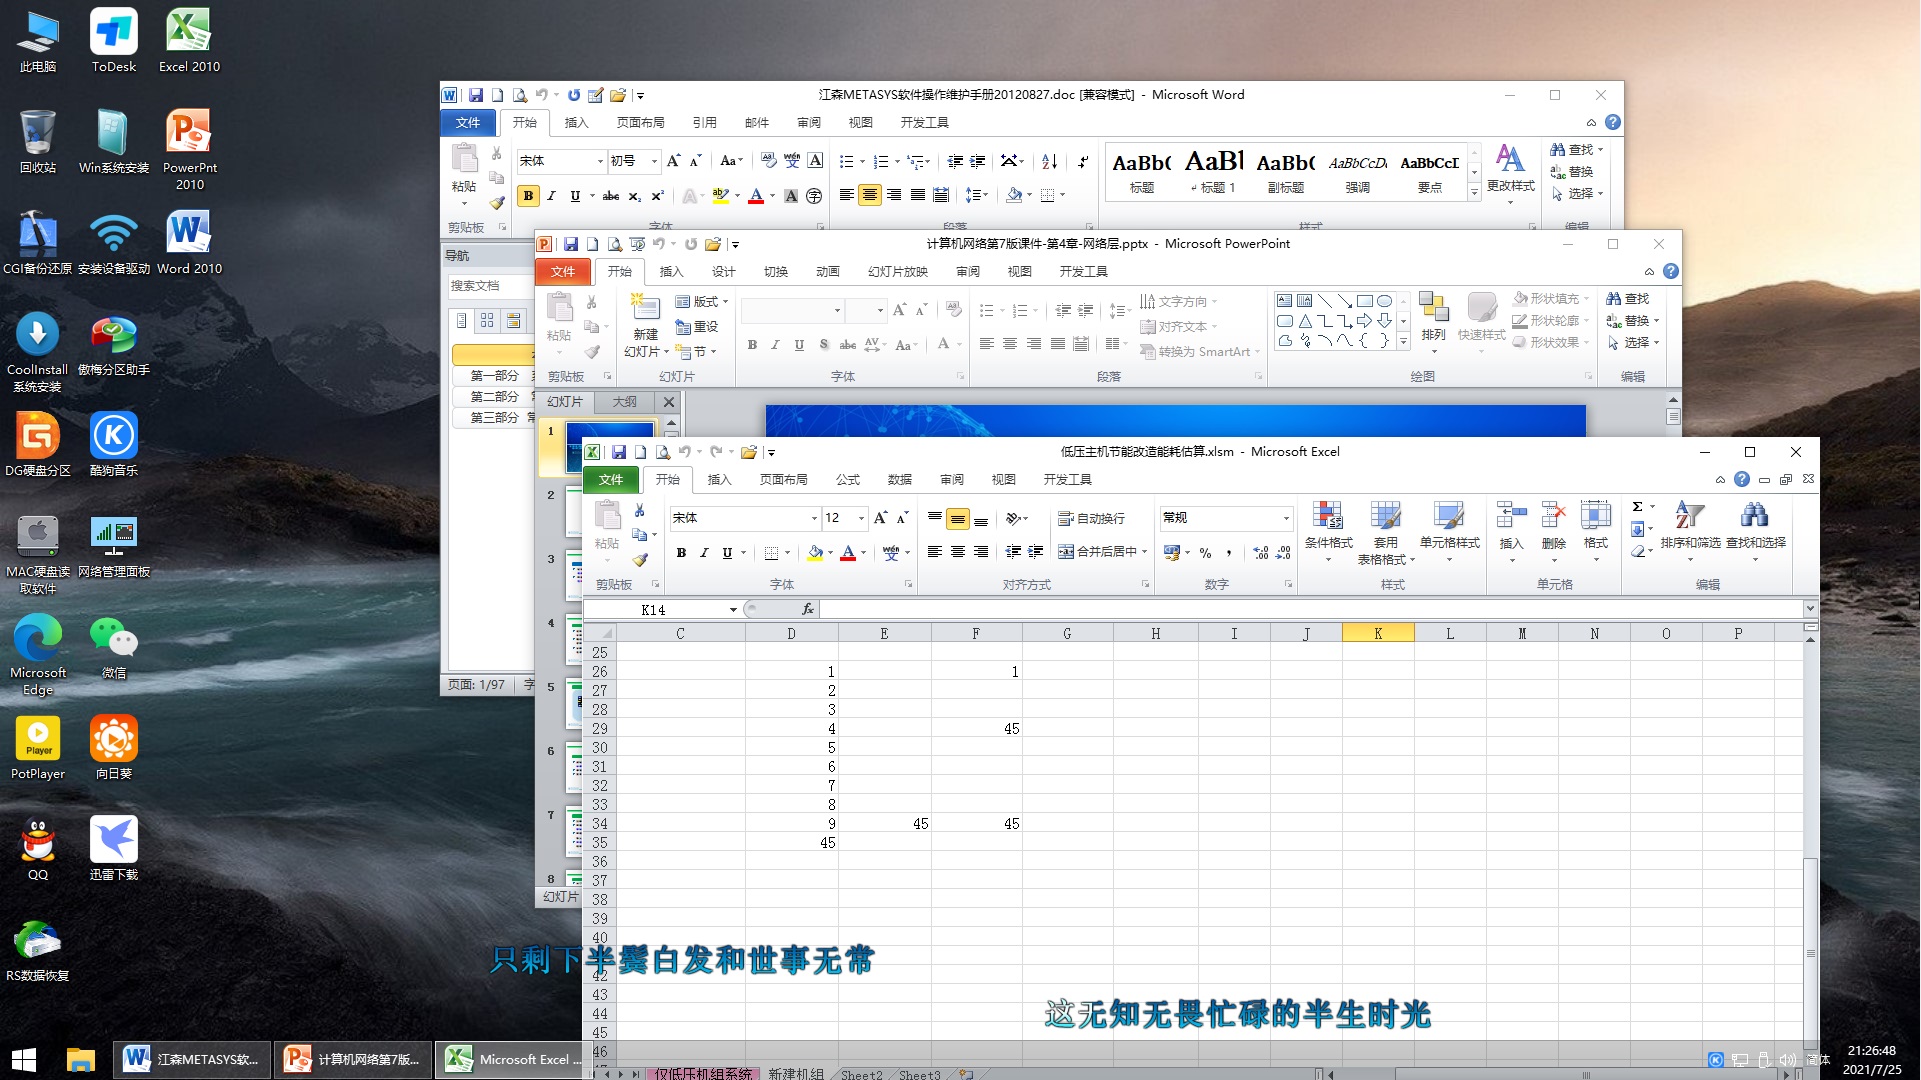Screen dimensions: 1921x1080
Task: Click Excel Save icon in quick access
Action: (619, 452)
